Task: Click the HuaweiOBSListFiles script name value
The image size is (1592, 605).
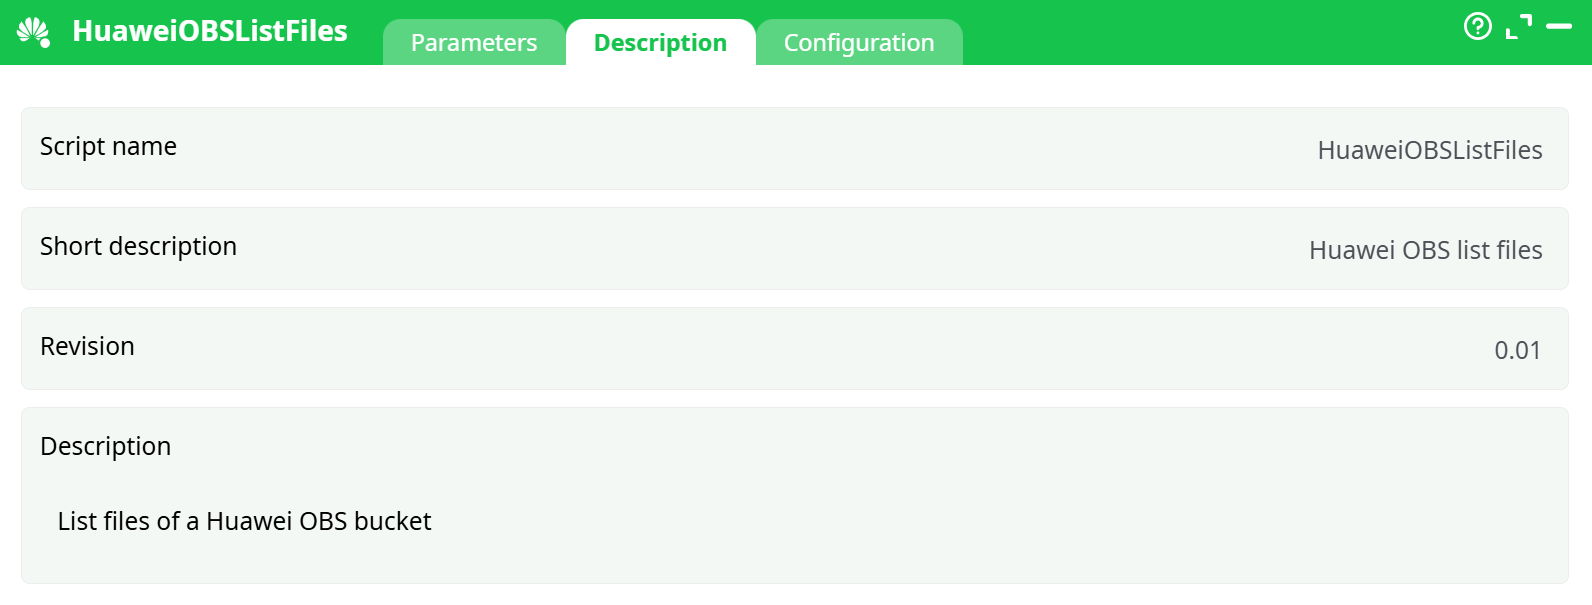Action: pos(1430,150)
